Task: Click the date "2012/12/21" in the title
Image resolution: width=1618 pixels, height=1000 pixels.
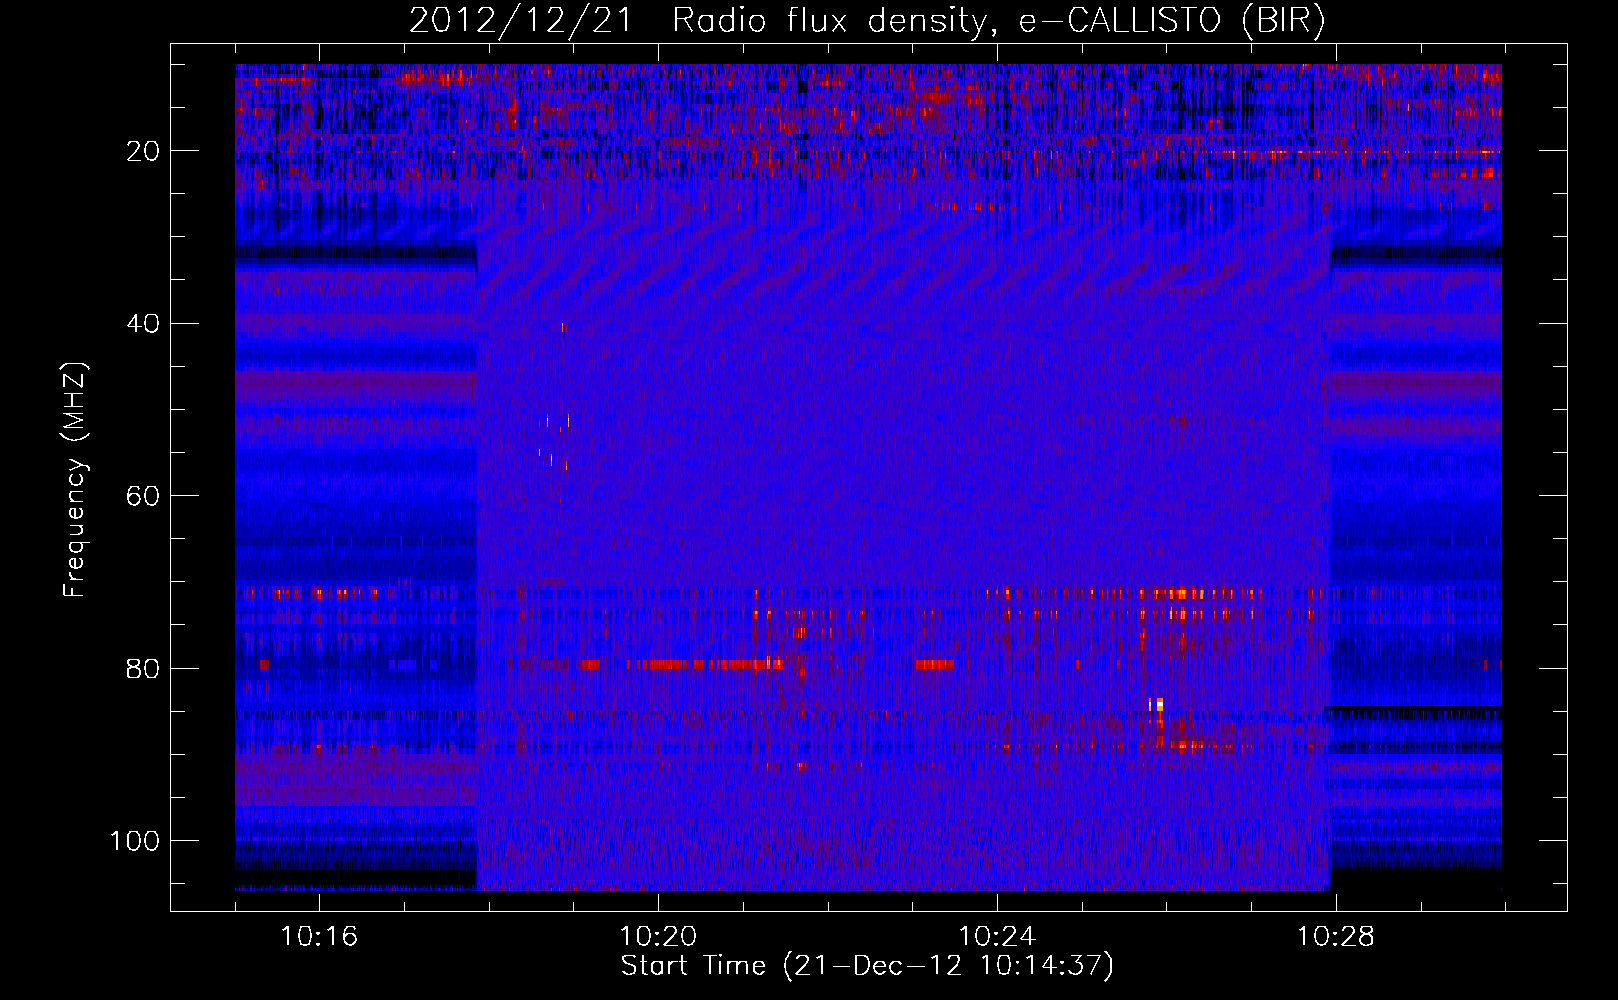Action: (x=520, y=21)
